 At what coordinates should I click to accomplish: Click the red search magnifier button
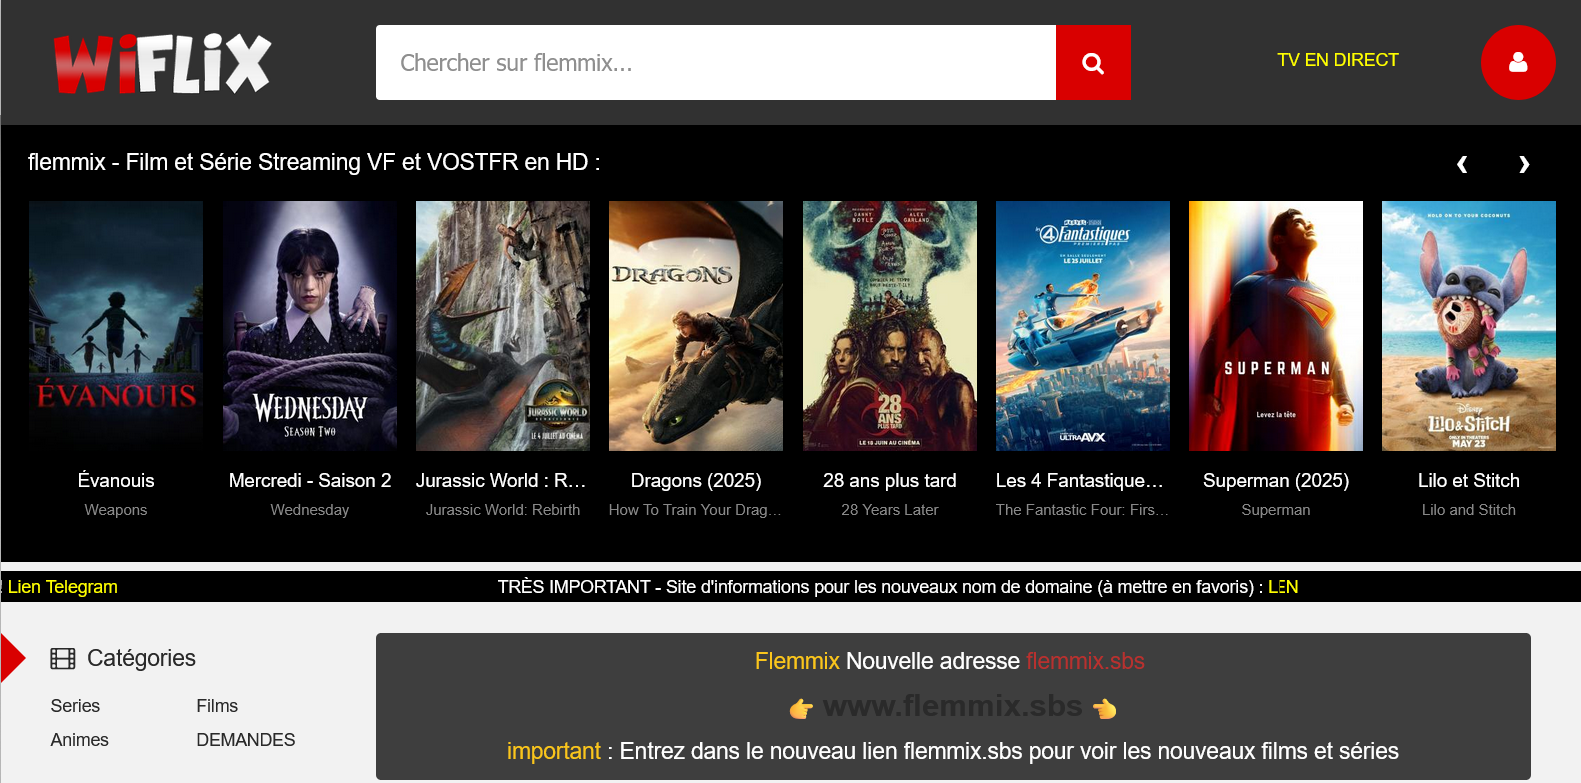1093,63
